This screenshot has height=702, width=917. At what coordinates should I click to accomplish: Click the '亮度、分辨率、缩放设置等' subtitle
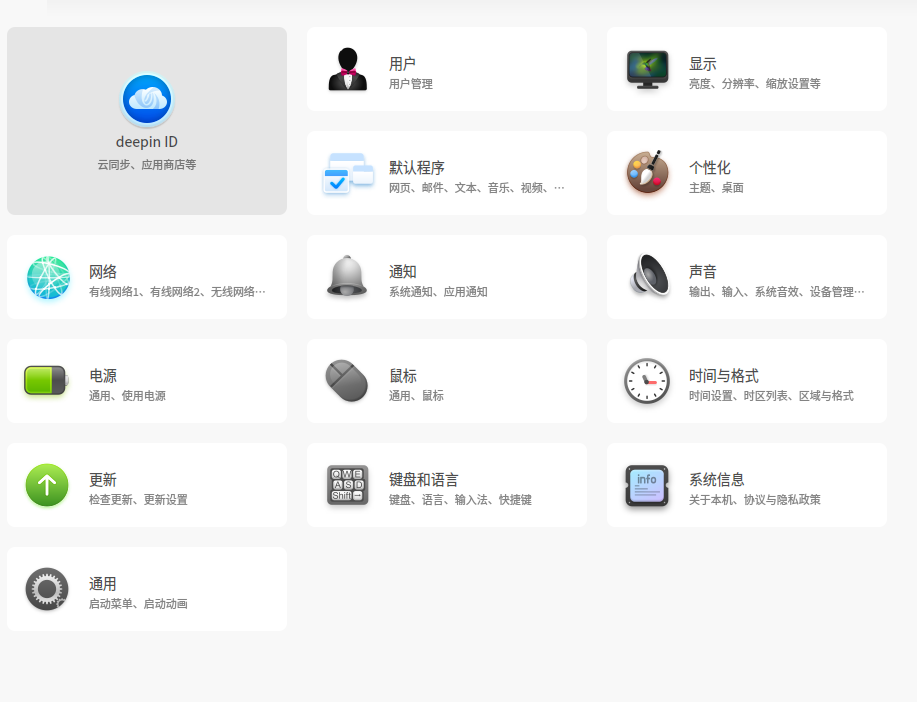754,84
